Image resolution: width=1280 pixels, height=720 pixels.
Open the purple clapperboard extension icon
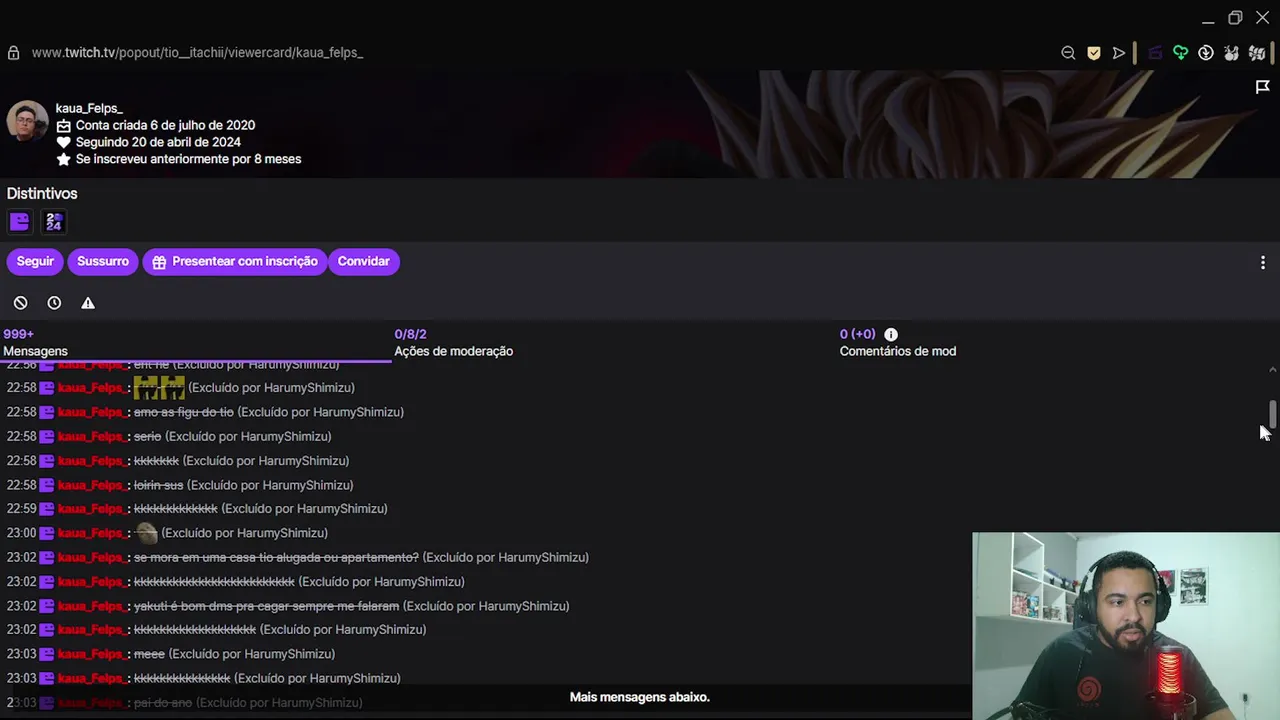[x=1155, y=53]
